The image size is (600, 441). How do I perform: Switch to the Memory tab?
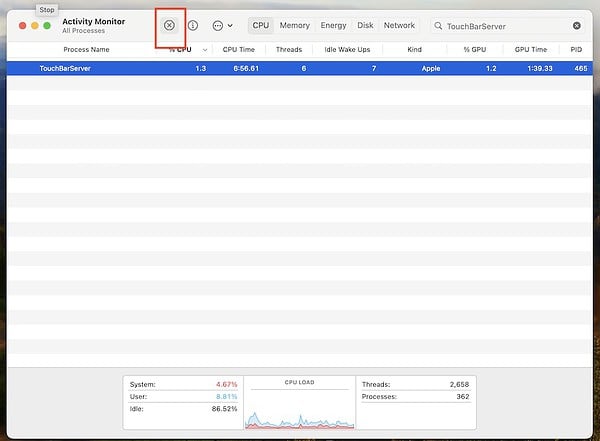tap(294, 25)
